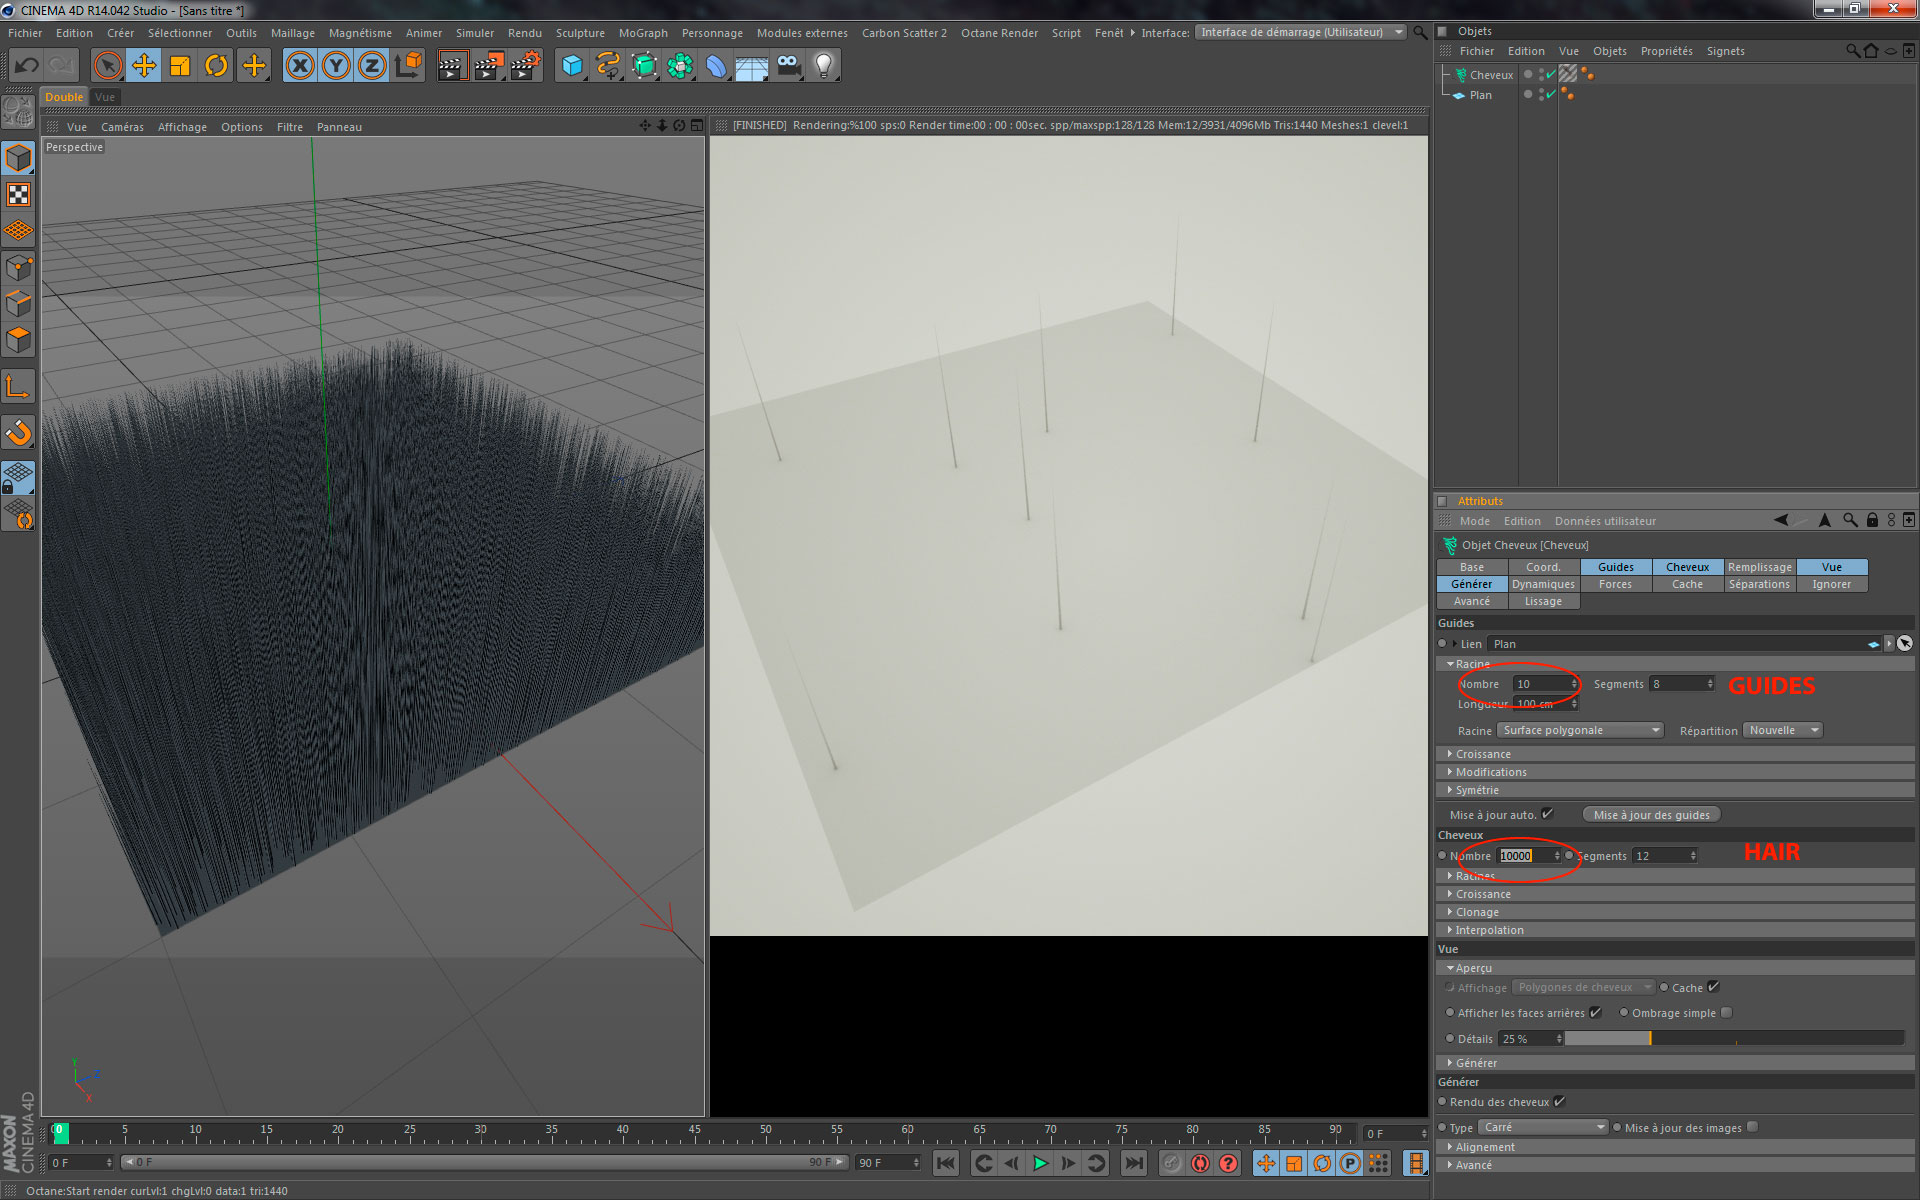Switch to the Double view tab
The width and height of the screenshot is (1920, 1200).
point(64,97)
